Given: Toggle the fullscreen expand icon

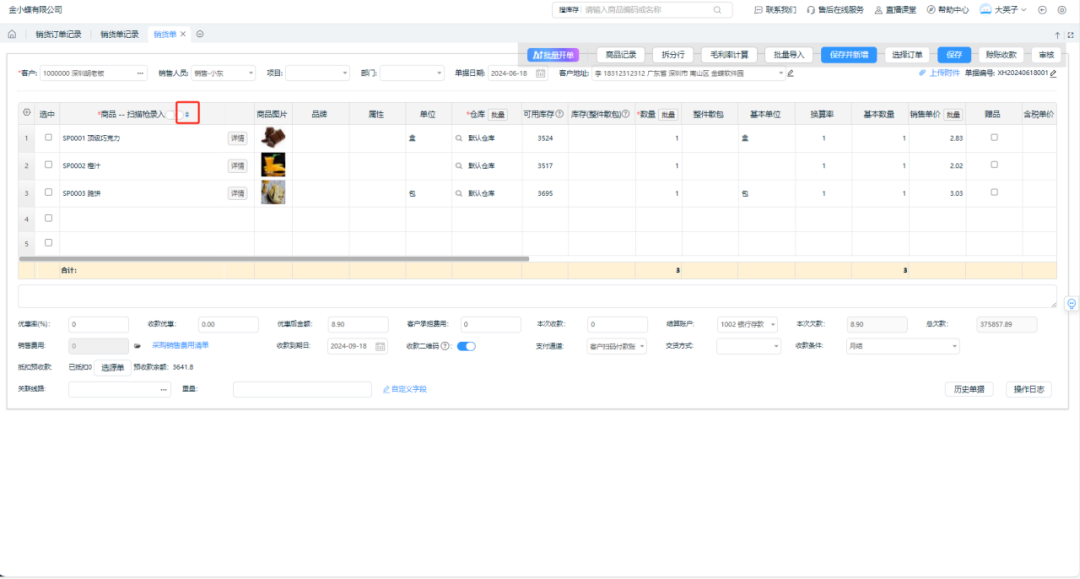Looking at the screenshot, I should [x=1070, y=34].
